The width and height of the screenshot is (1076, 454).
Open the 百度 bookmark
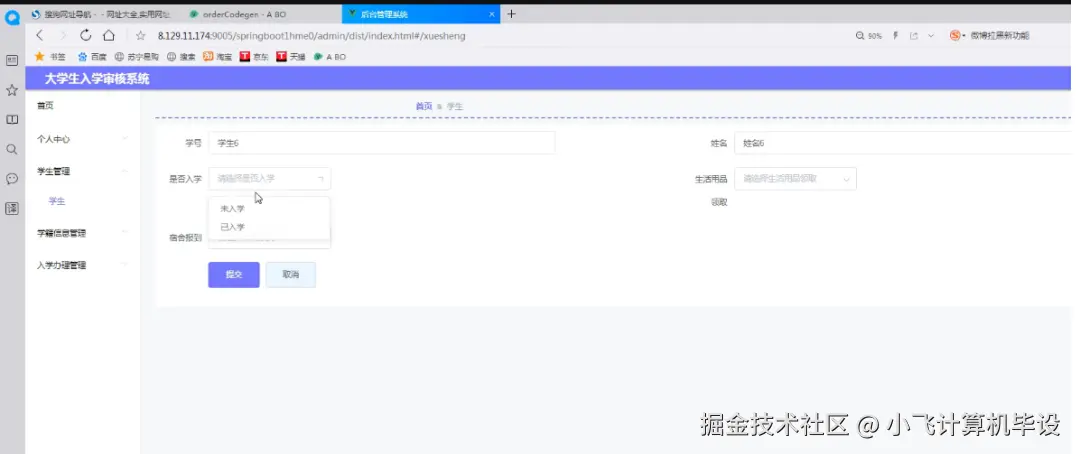92,57
